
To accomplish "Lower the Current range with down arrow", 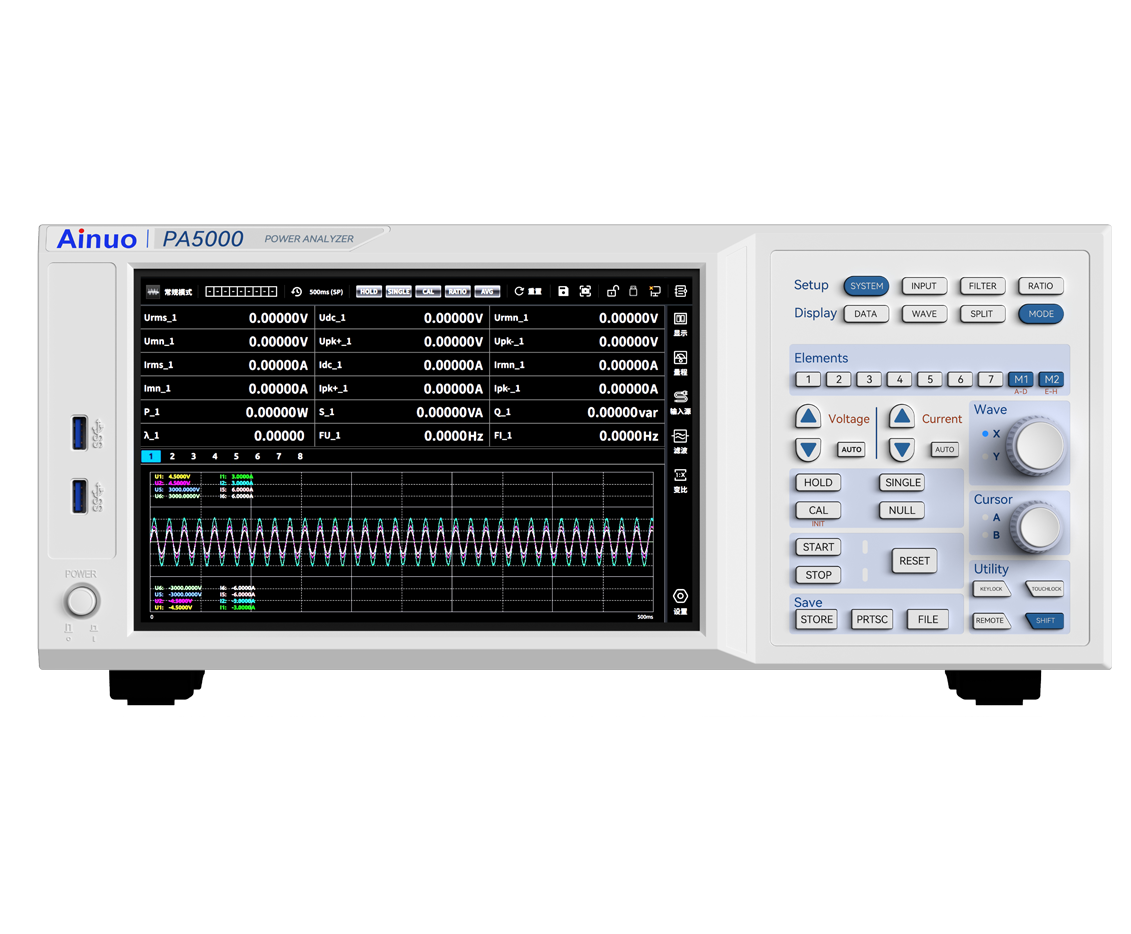I will pos(901,449).
